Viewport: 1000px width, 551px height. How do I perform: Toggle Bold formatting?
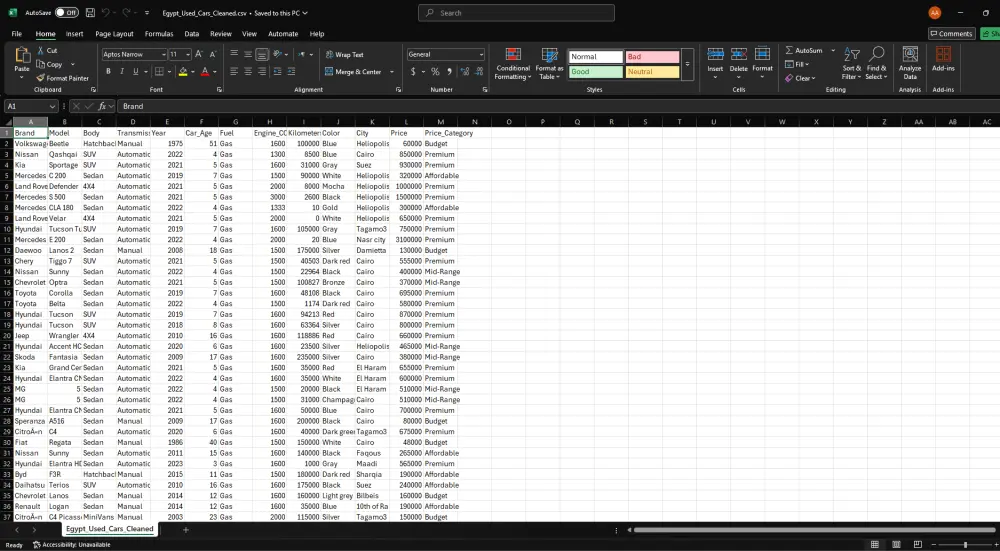[108, 71]
